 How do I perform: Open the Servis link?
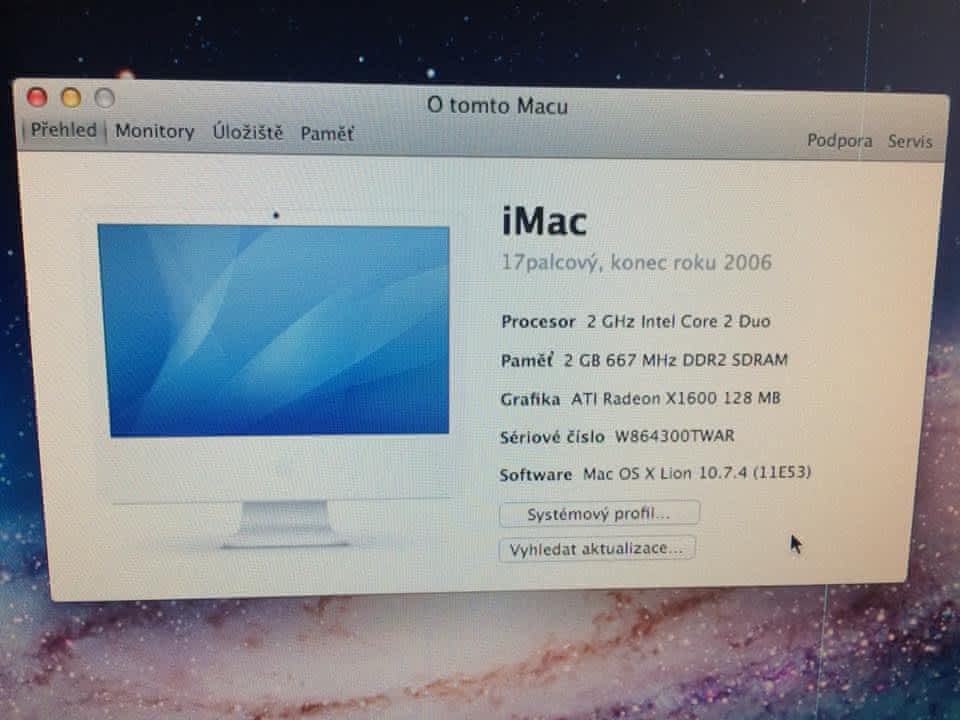click(x=910, y=141)
